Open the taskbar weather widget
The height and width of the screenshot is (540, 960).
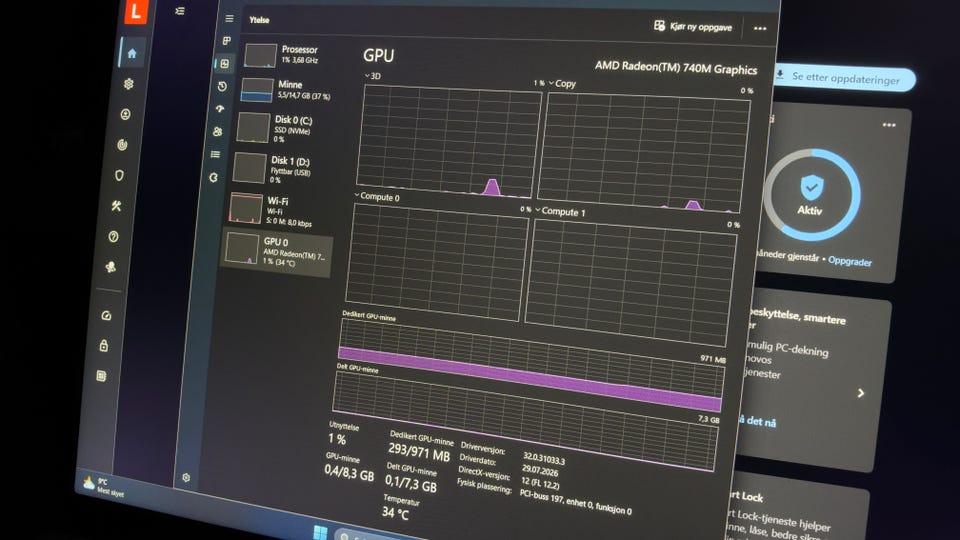pos(104,486)
